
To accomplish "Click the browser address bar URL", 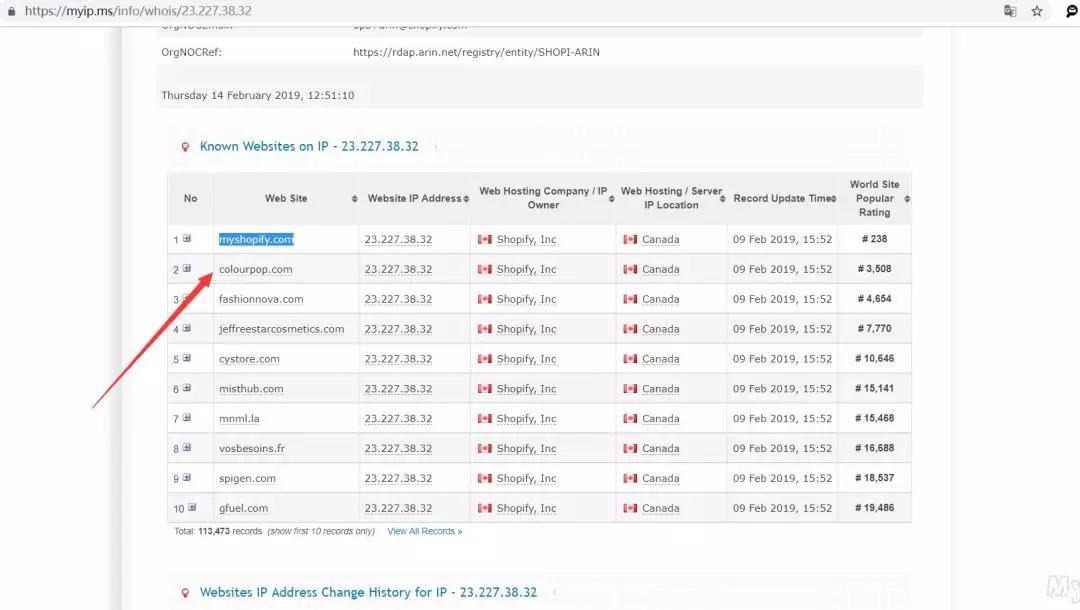I will (x=140, y=11).
